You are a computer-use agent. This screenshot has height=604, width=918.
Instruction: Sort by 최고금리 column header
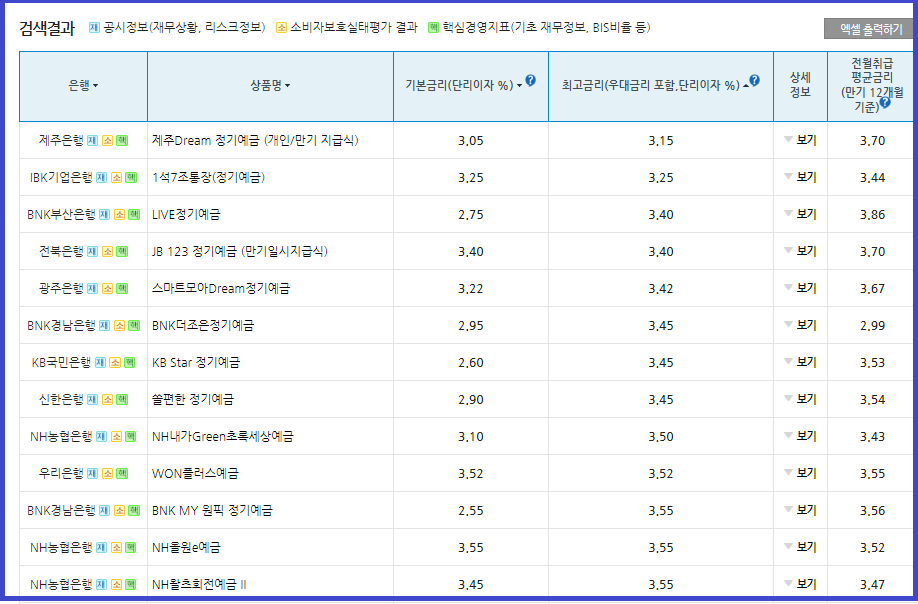click(x=655, y=85)
